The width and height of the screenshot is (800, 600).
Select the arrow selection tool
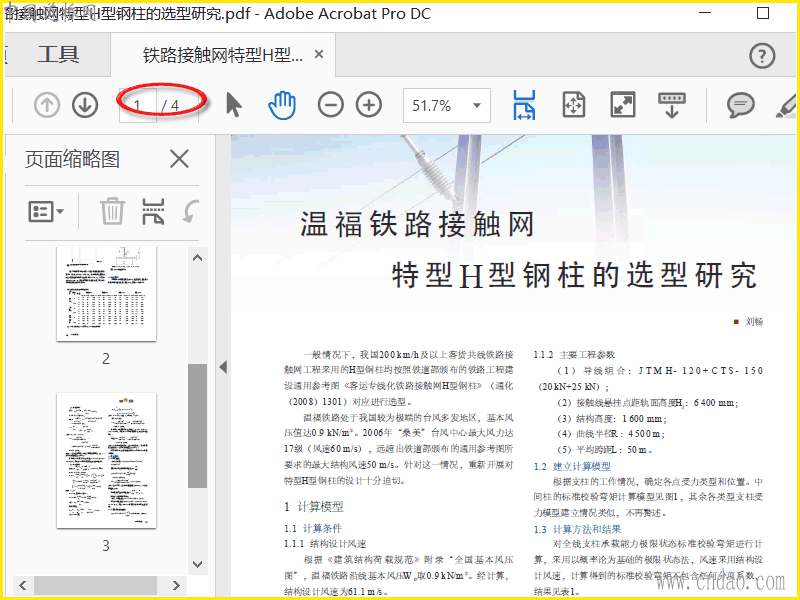tap(234, 105)
